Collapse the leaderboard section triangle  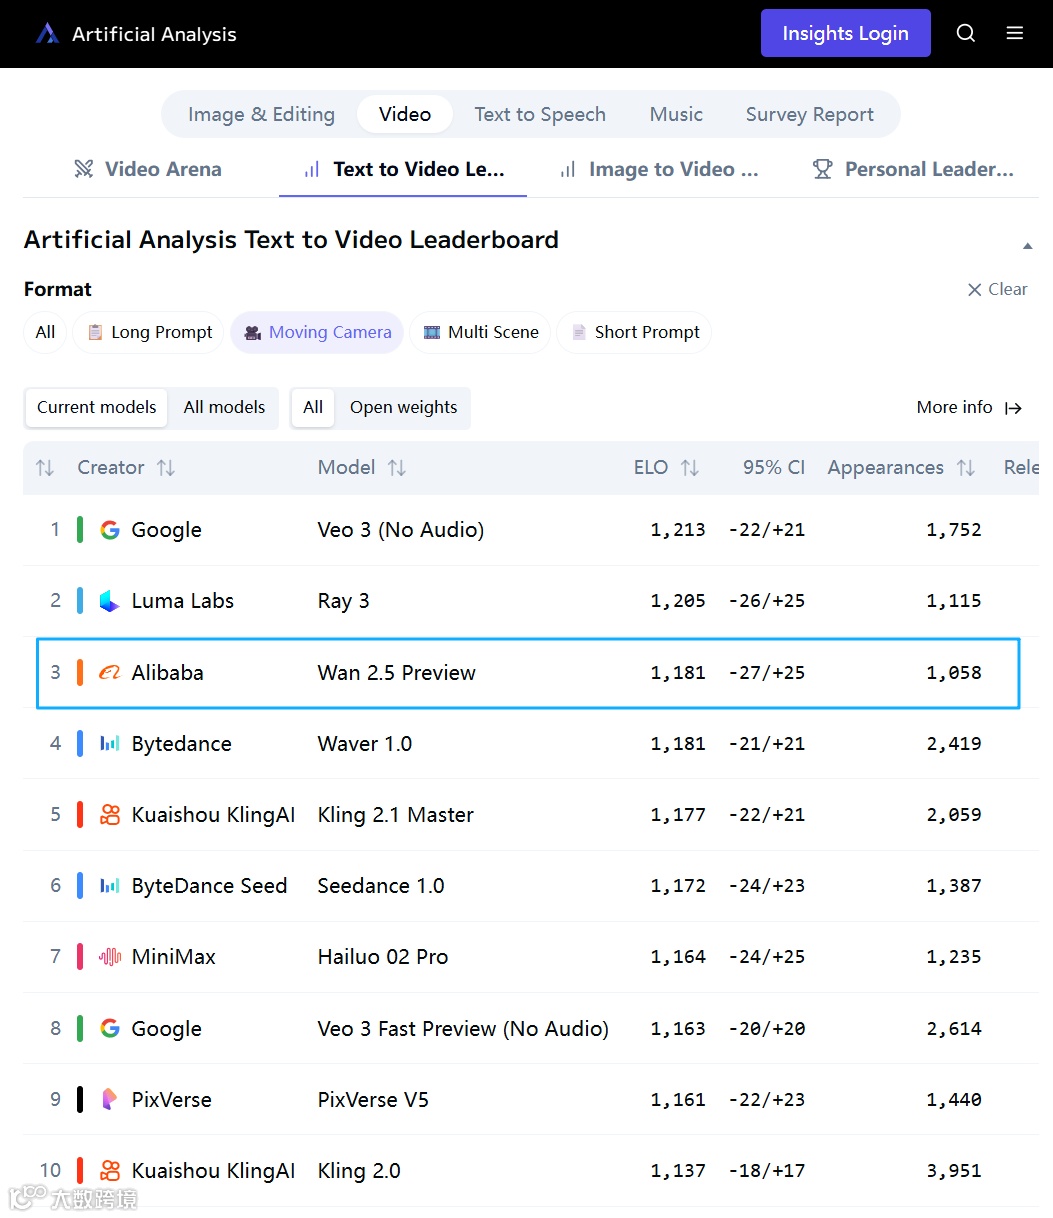tap(1027, 246)
